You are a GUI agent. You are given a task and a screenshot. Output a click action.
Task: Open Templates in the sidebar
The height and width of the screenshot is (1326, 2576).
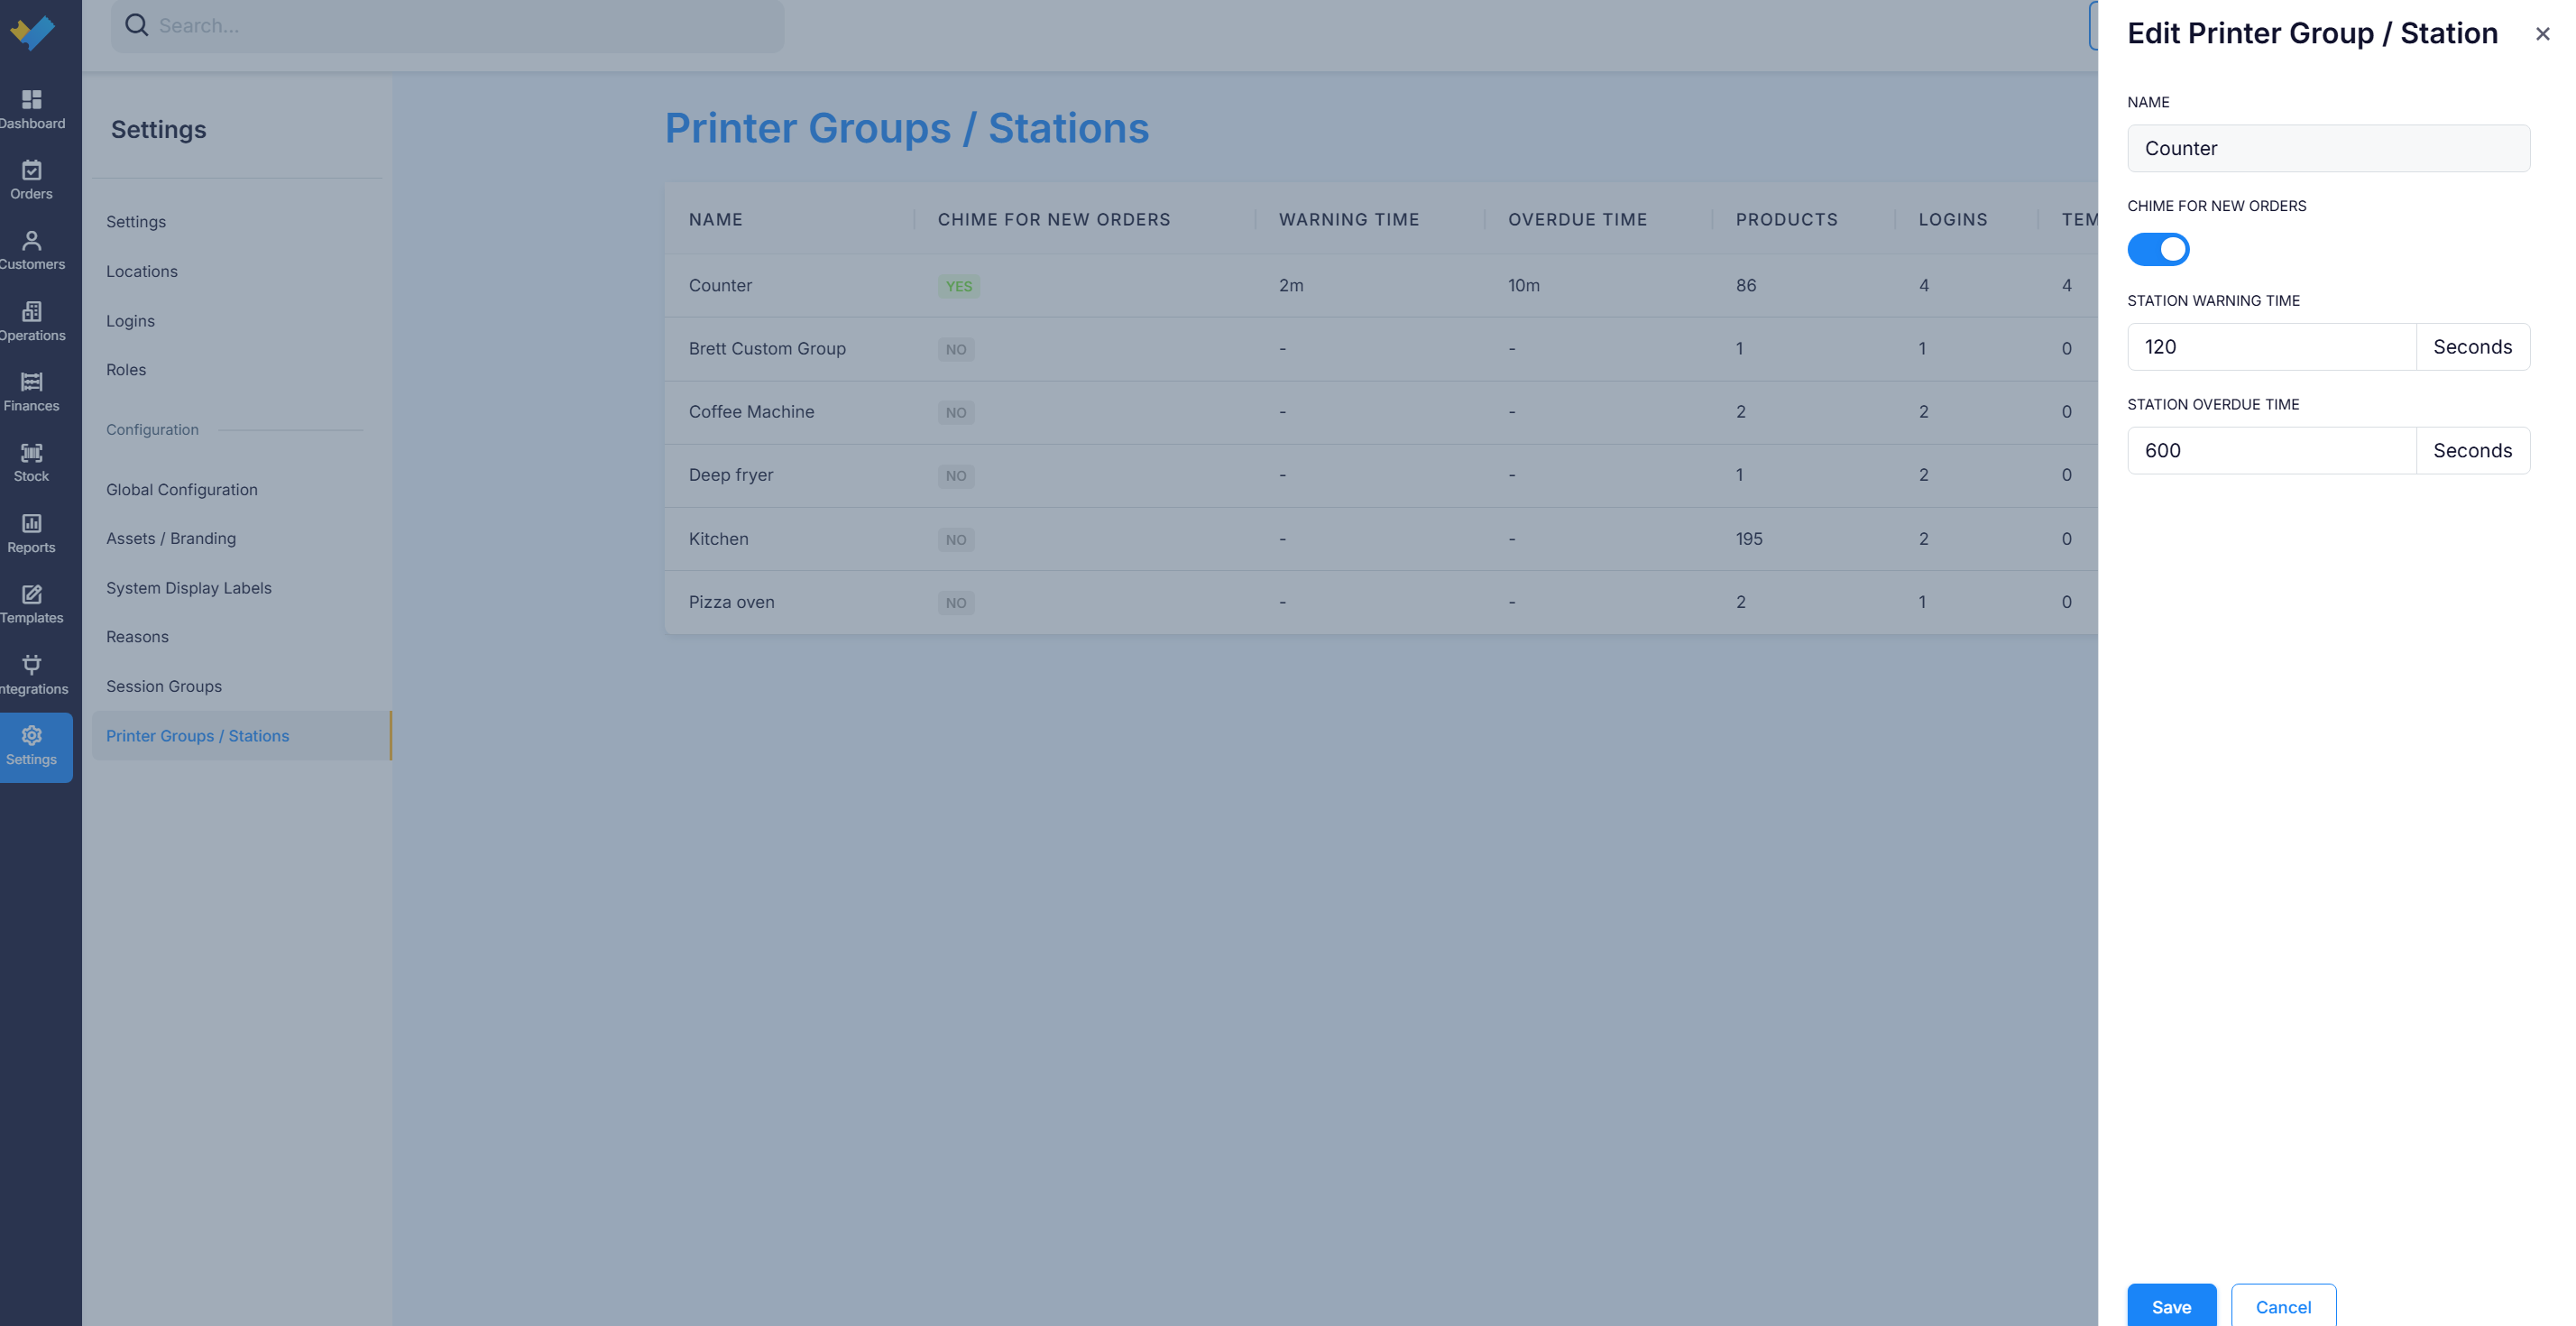click(x=32, y=604)
